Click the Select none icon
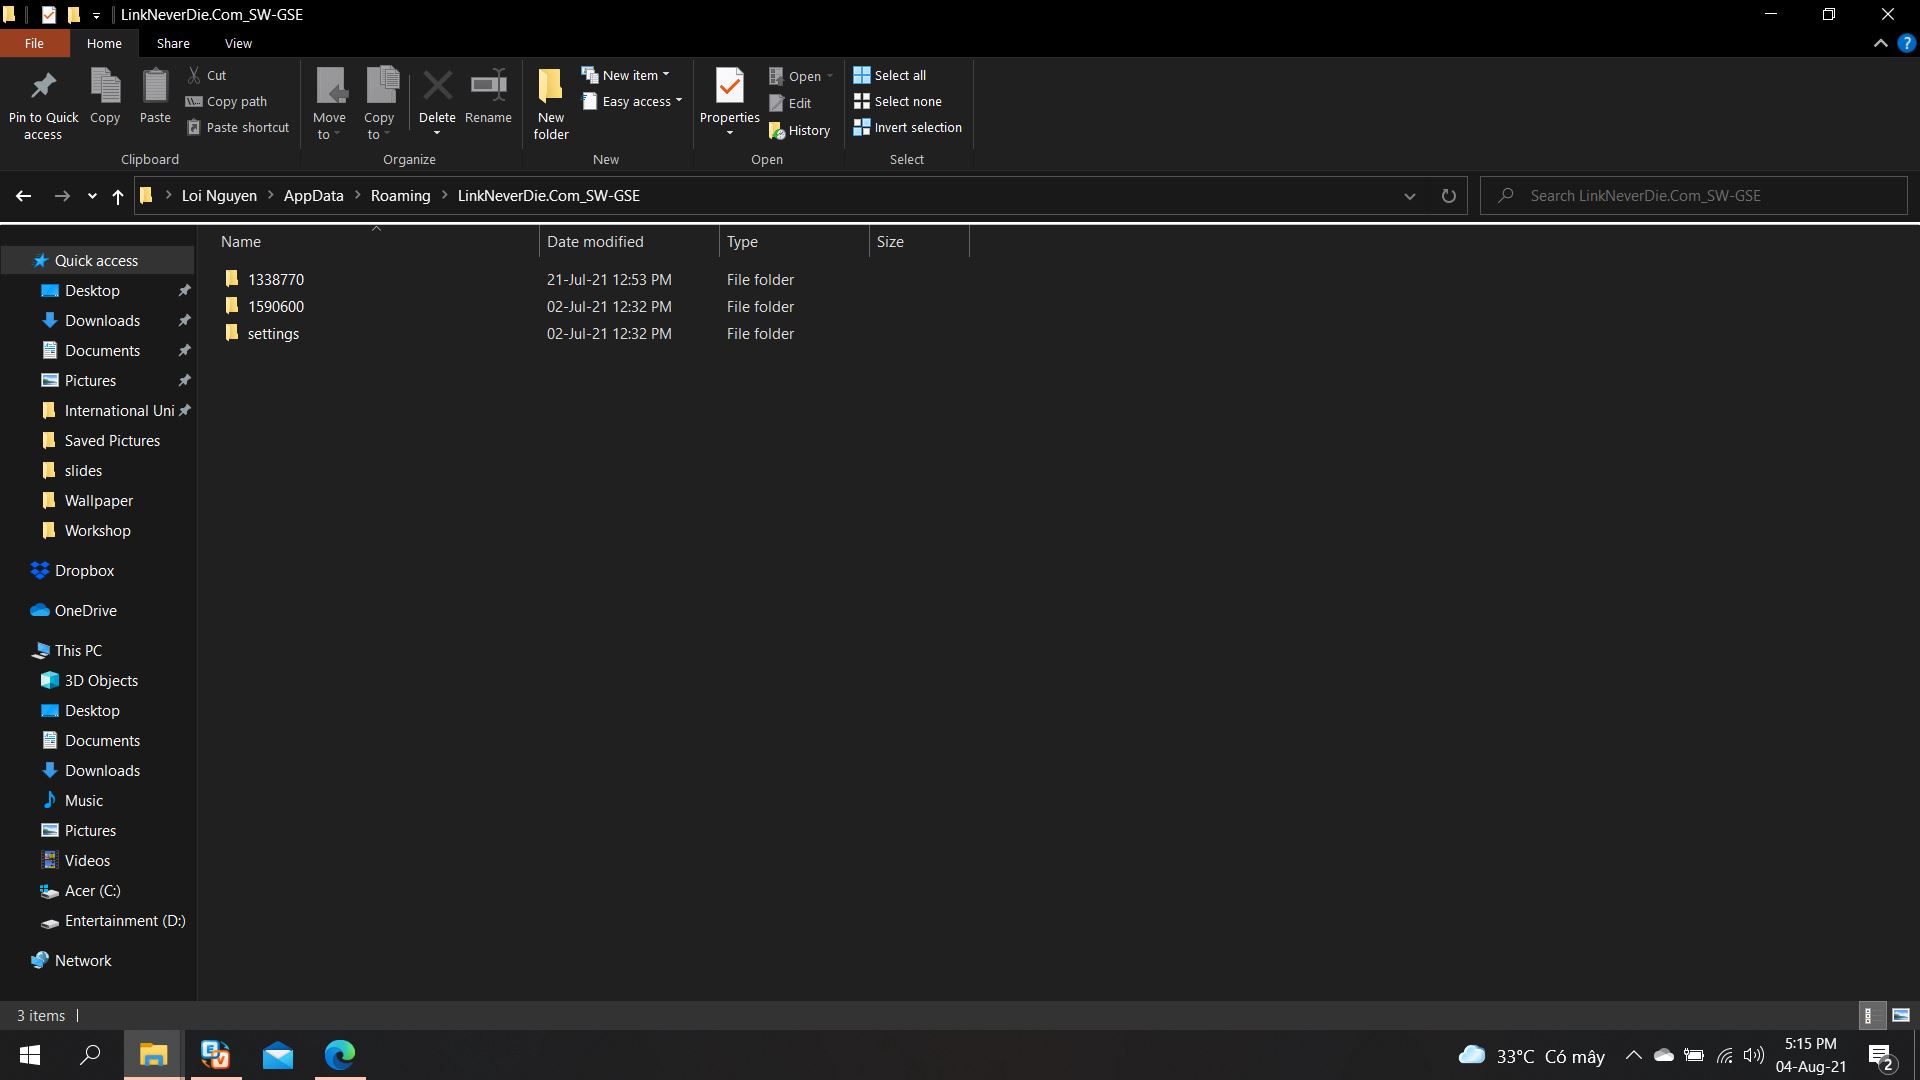1920x1080 pixels. point(862,100)
